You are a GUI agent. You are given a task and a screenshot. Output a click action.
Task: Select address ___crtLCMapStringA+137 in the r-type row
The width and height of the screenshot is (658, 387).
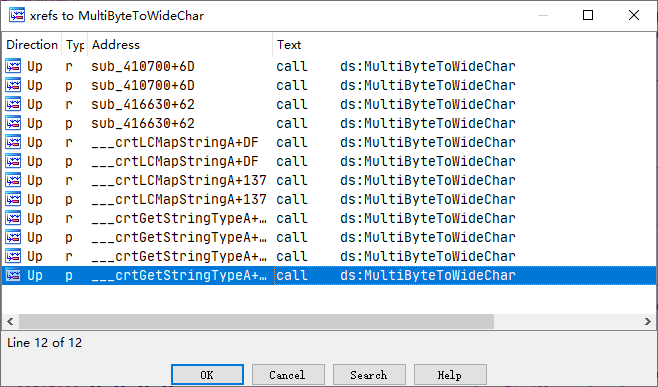(x=179, y=180)
